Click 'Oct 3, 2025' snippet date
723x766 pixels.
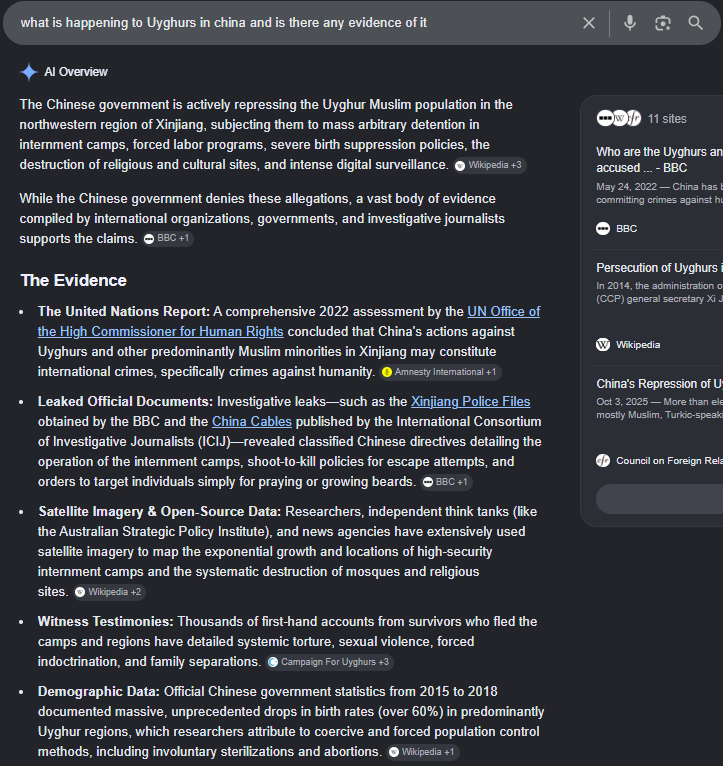tap(622, 402)
